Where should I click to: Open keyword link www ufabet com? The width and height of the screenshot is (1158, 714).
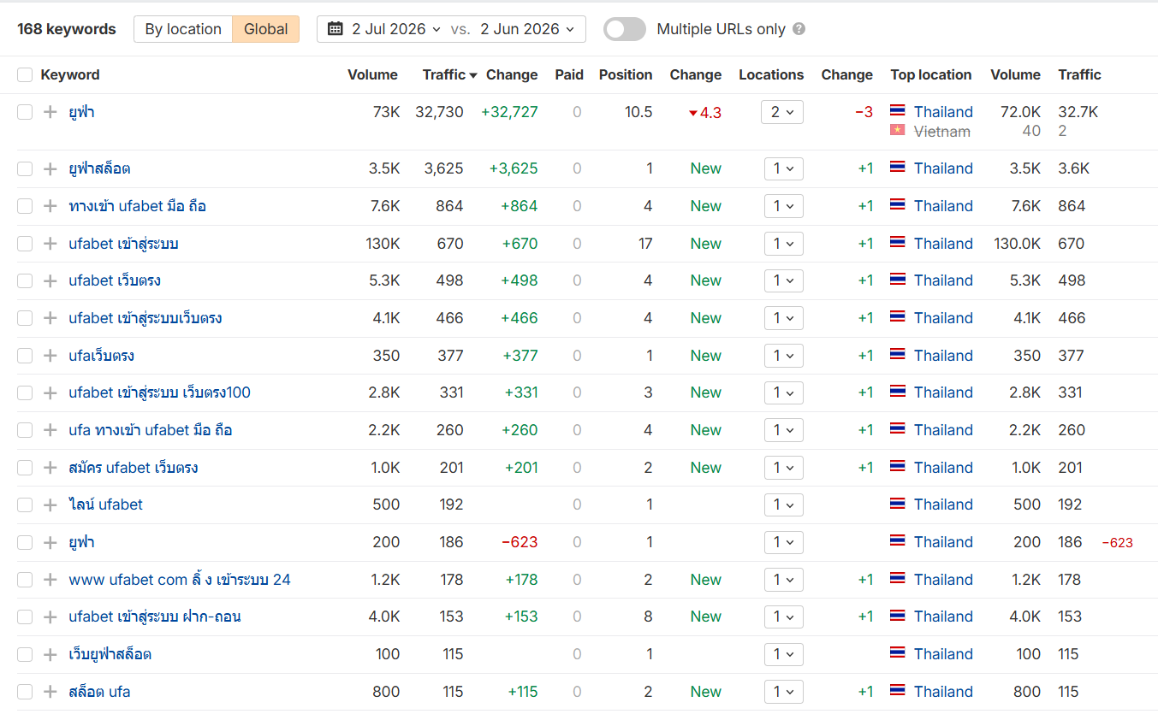179,580
